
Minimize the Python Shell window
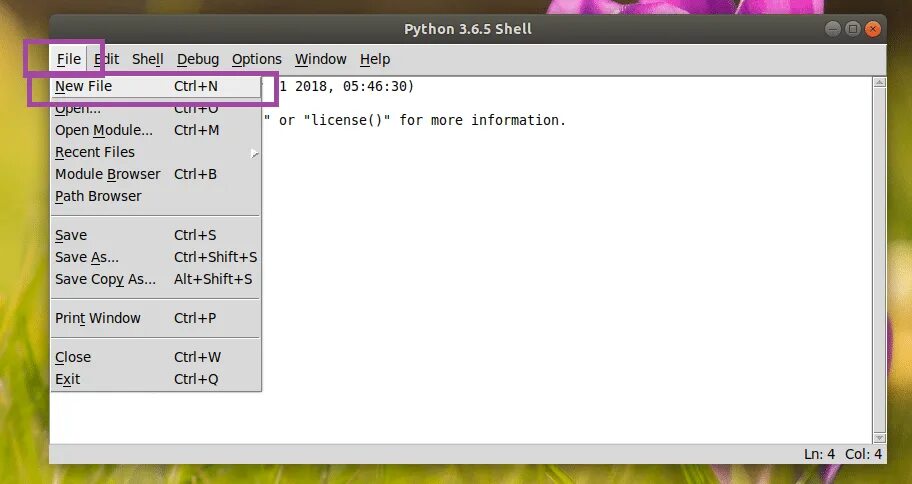[x=833, y=29]
